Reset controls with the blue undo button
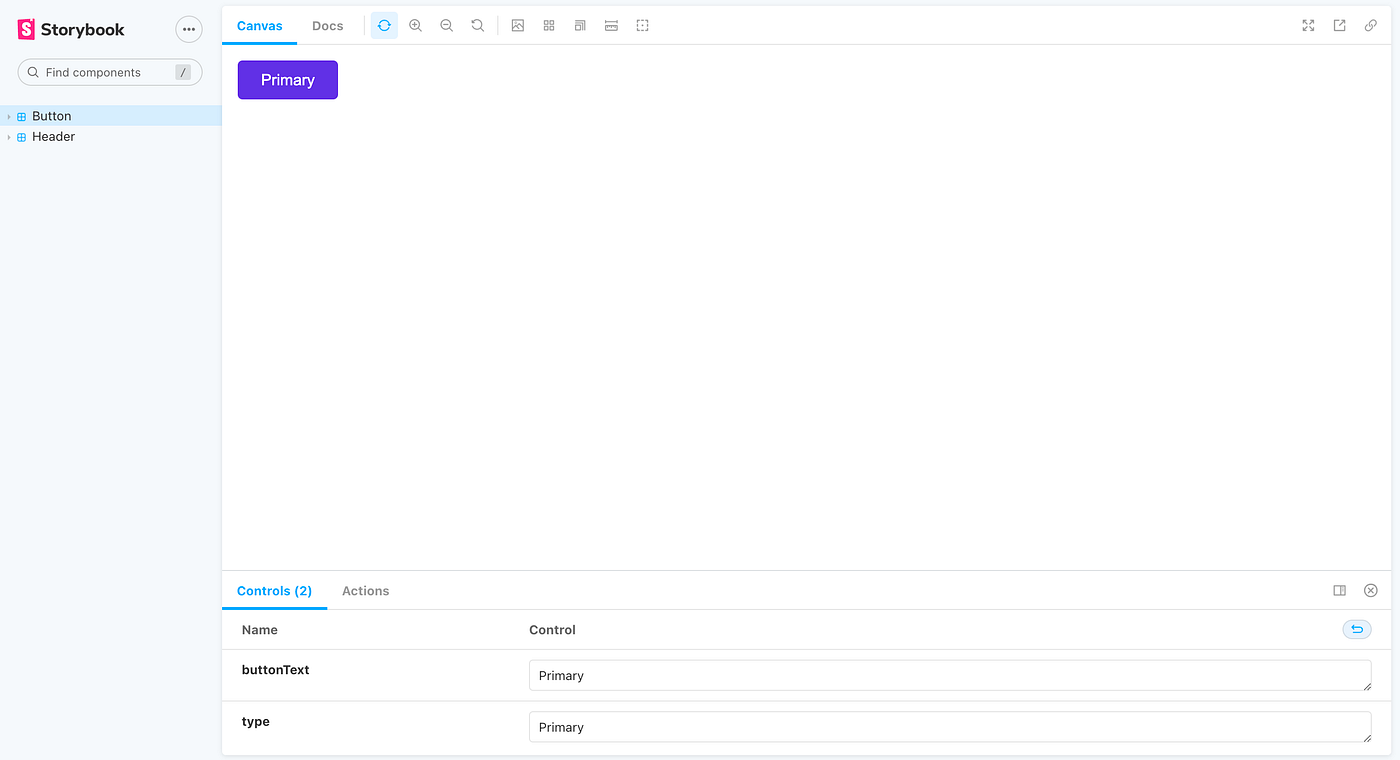 1356,629
